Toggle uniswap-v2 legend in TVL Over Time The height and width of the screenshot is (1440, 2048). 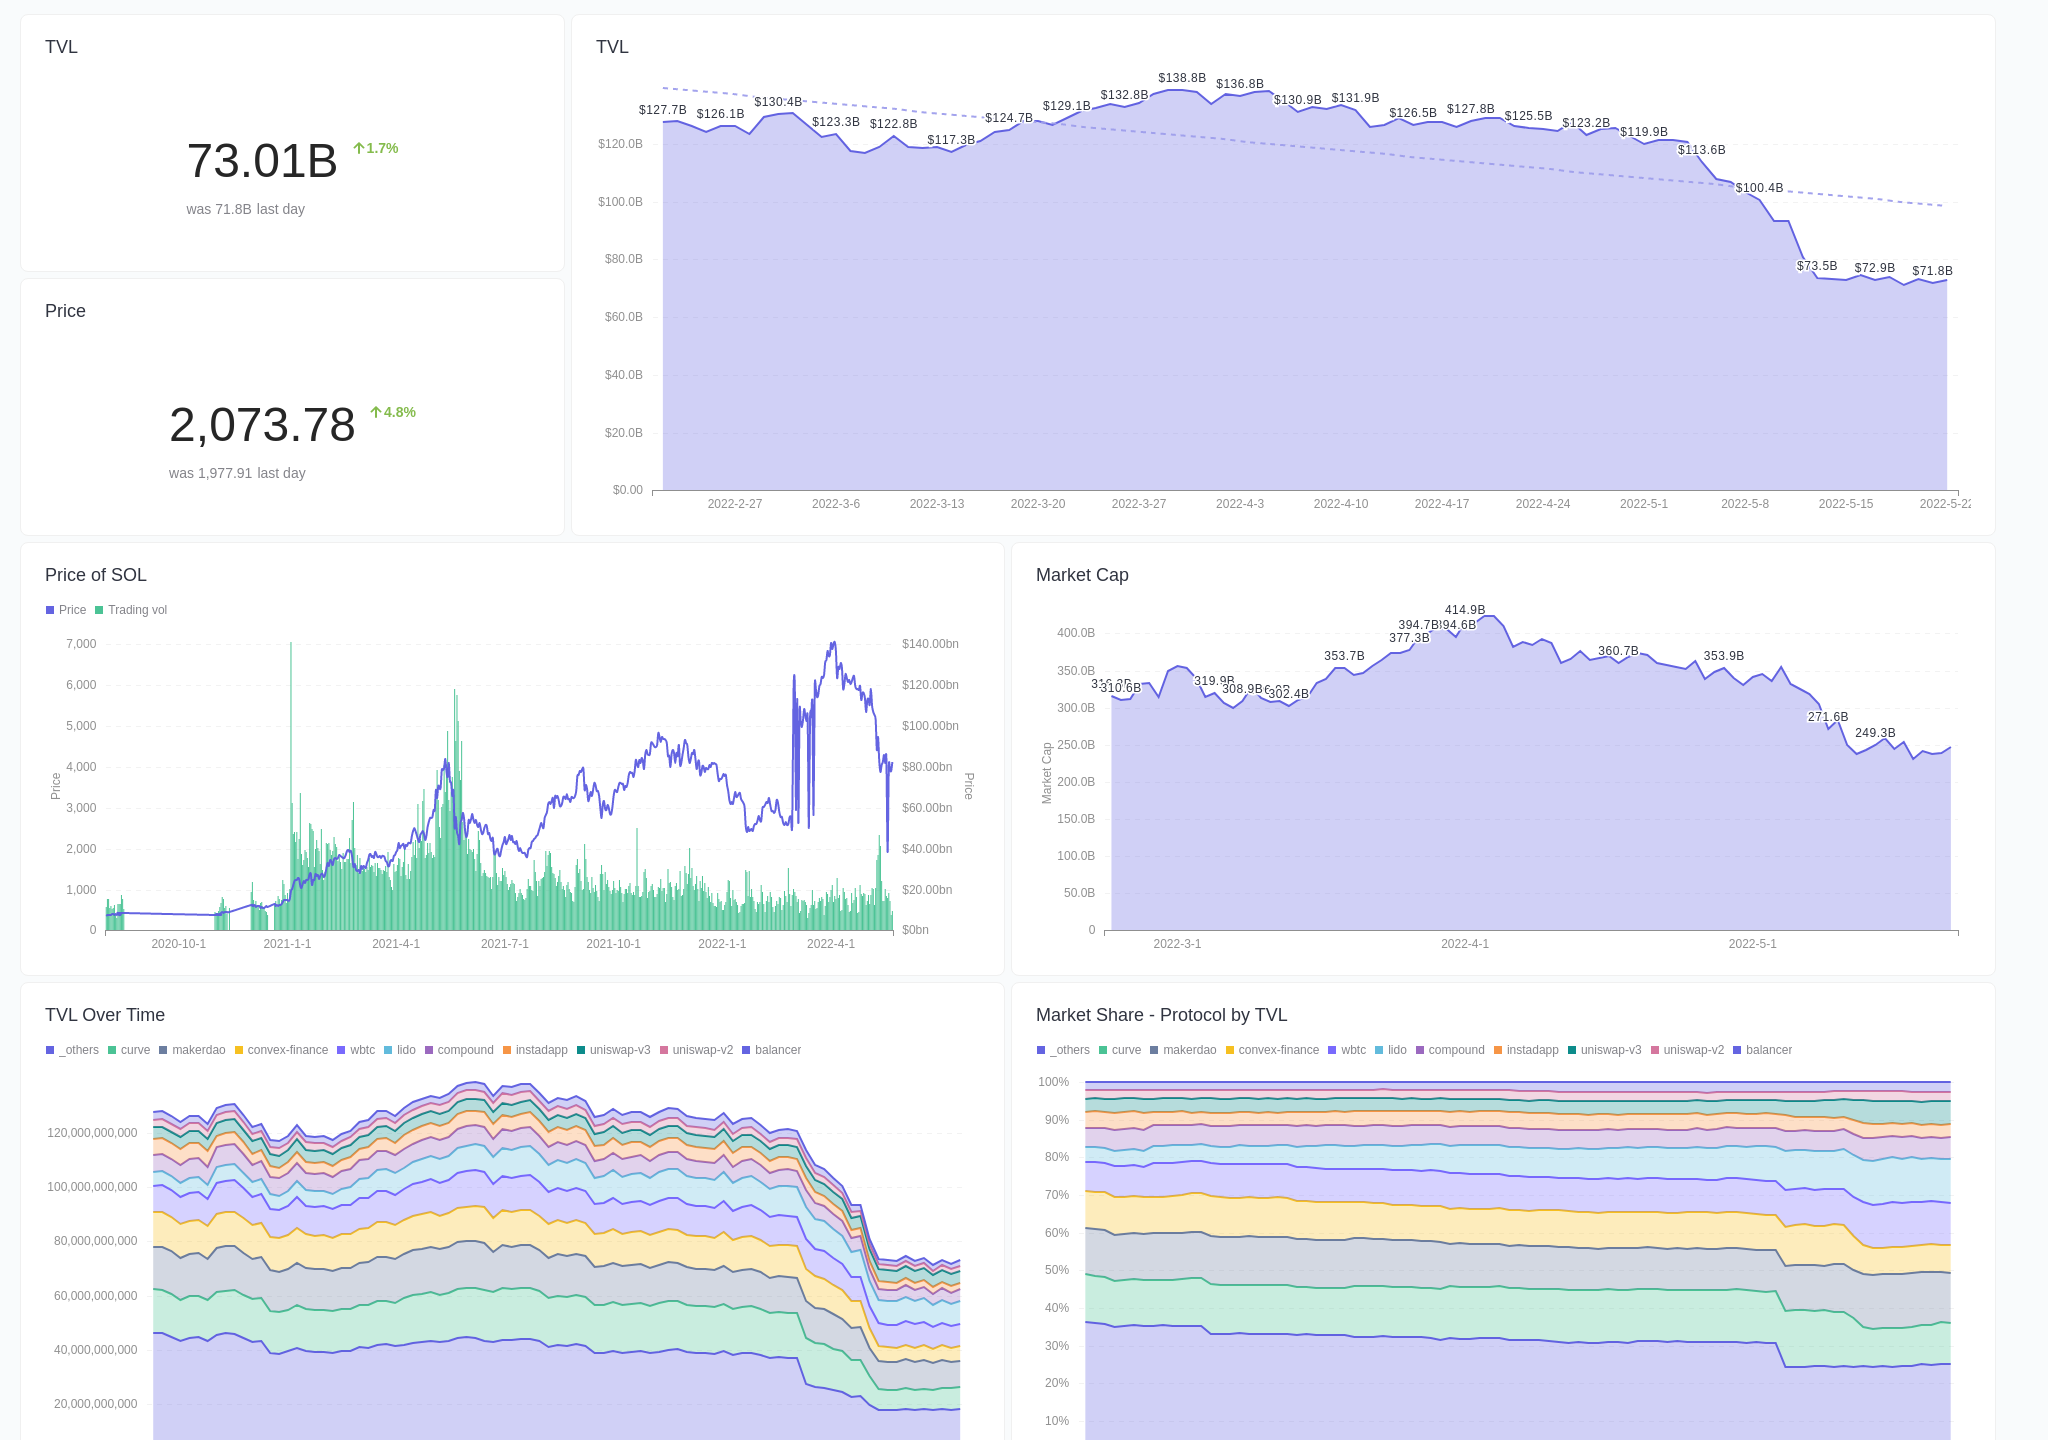pyautogui.click(x=696, y=1050)
